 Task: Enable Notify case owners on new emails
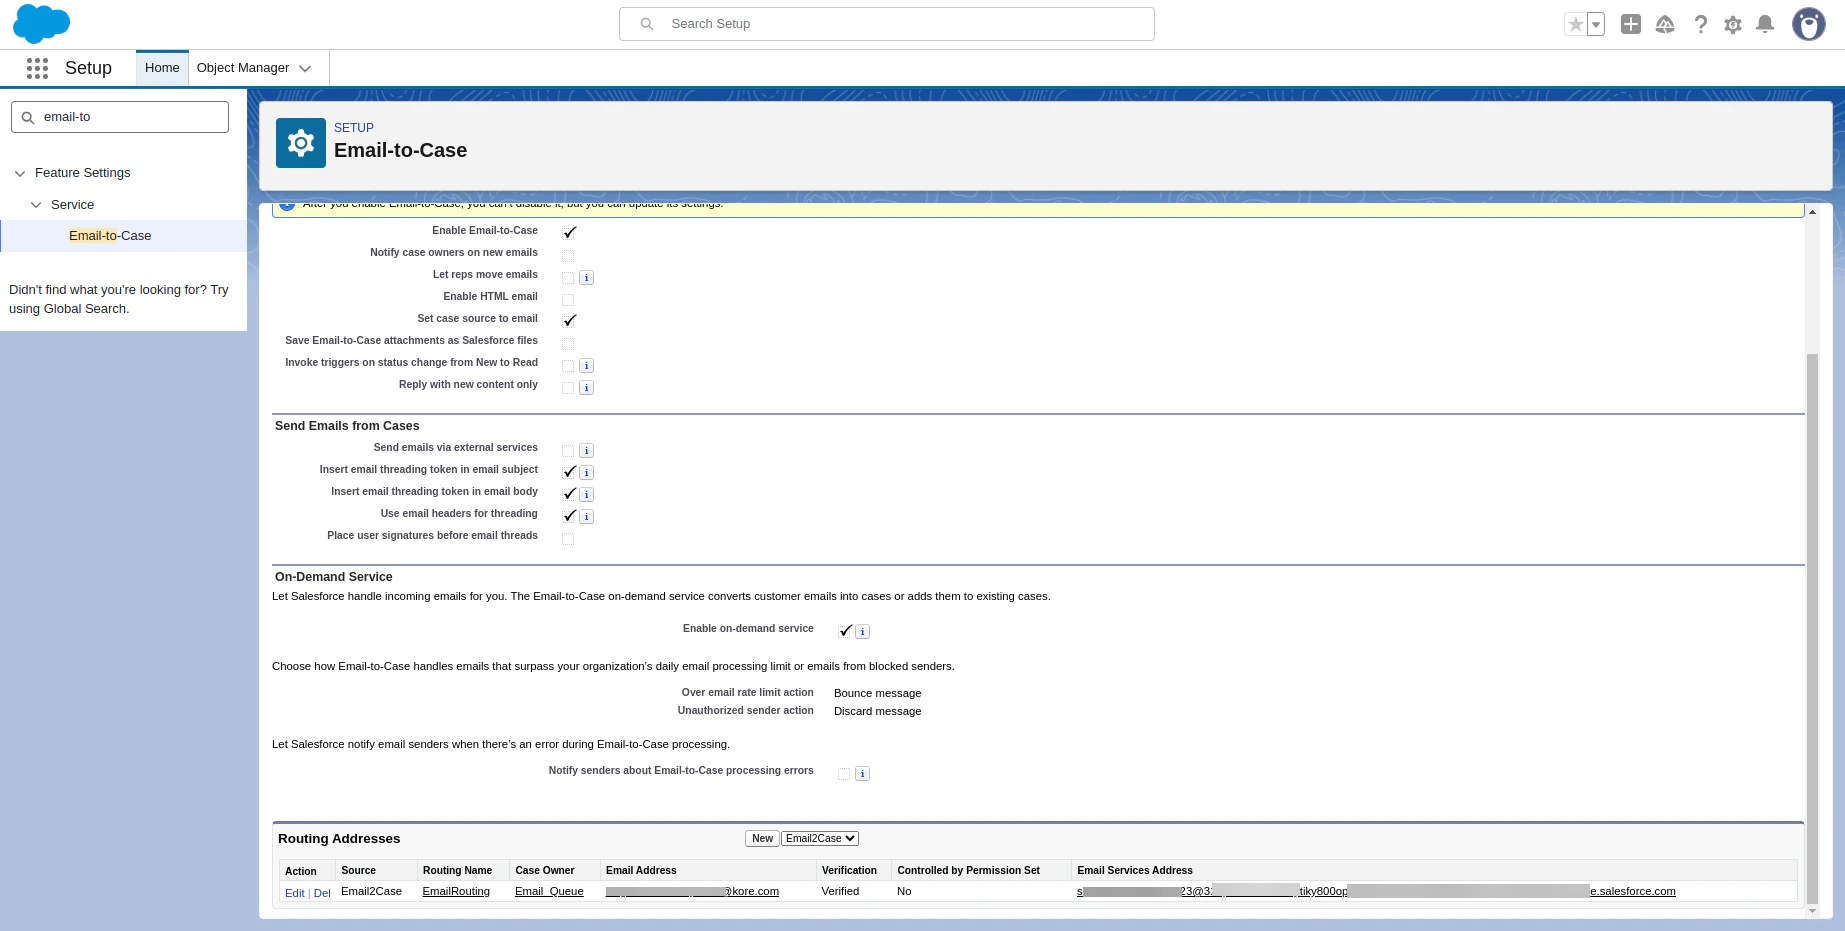click(567, 255)
